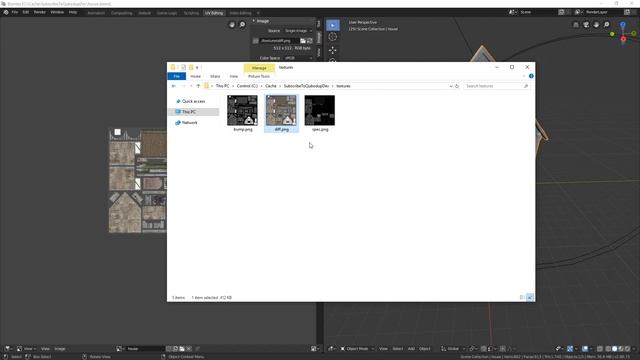Screen dimensions: 640x360
Task: Toggle wireframe viewport shading mode
Action: tap(608, 349)
